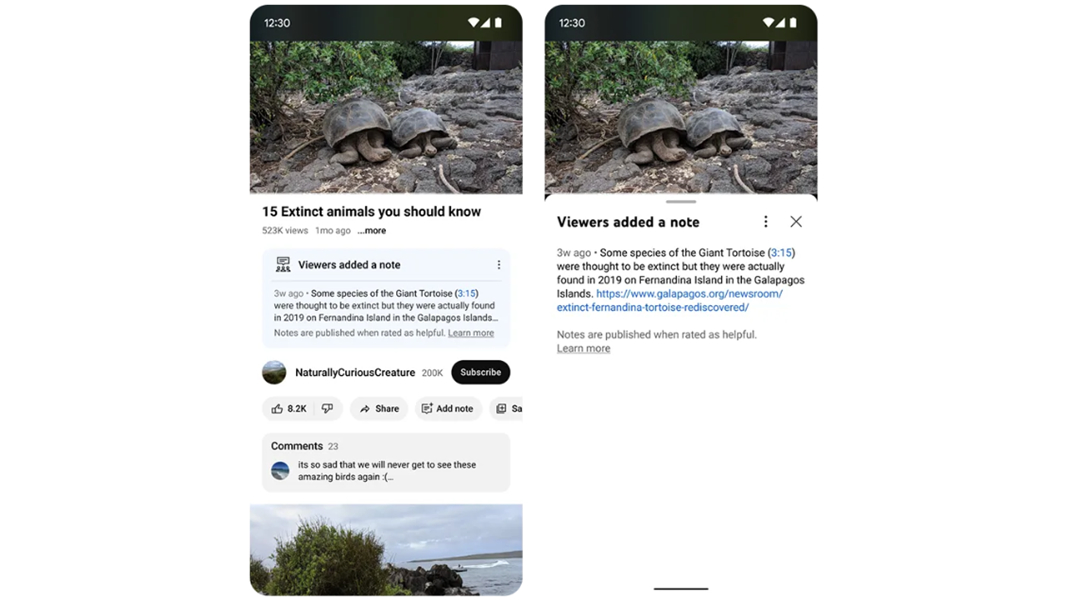Subscribe to NaturallyCuriousCreature
Viewport: 1066px width, 600px height.
pyautogui.click(x=480, y=372)
